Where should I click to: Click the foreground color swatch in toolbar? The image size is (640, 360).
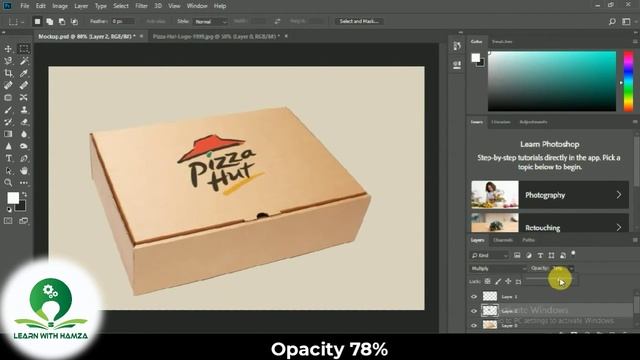coord(13,198)
